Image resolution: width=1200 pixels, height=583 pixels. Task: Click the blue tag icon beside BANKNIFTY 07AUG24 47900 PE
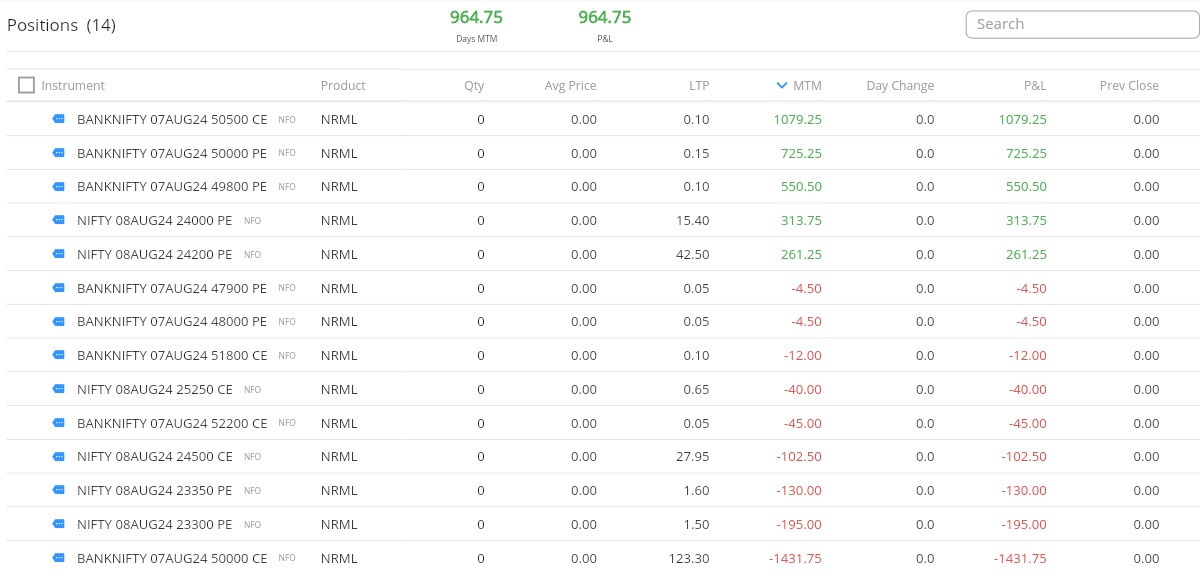tap(58, 288)
